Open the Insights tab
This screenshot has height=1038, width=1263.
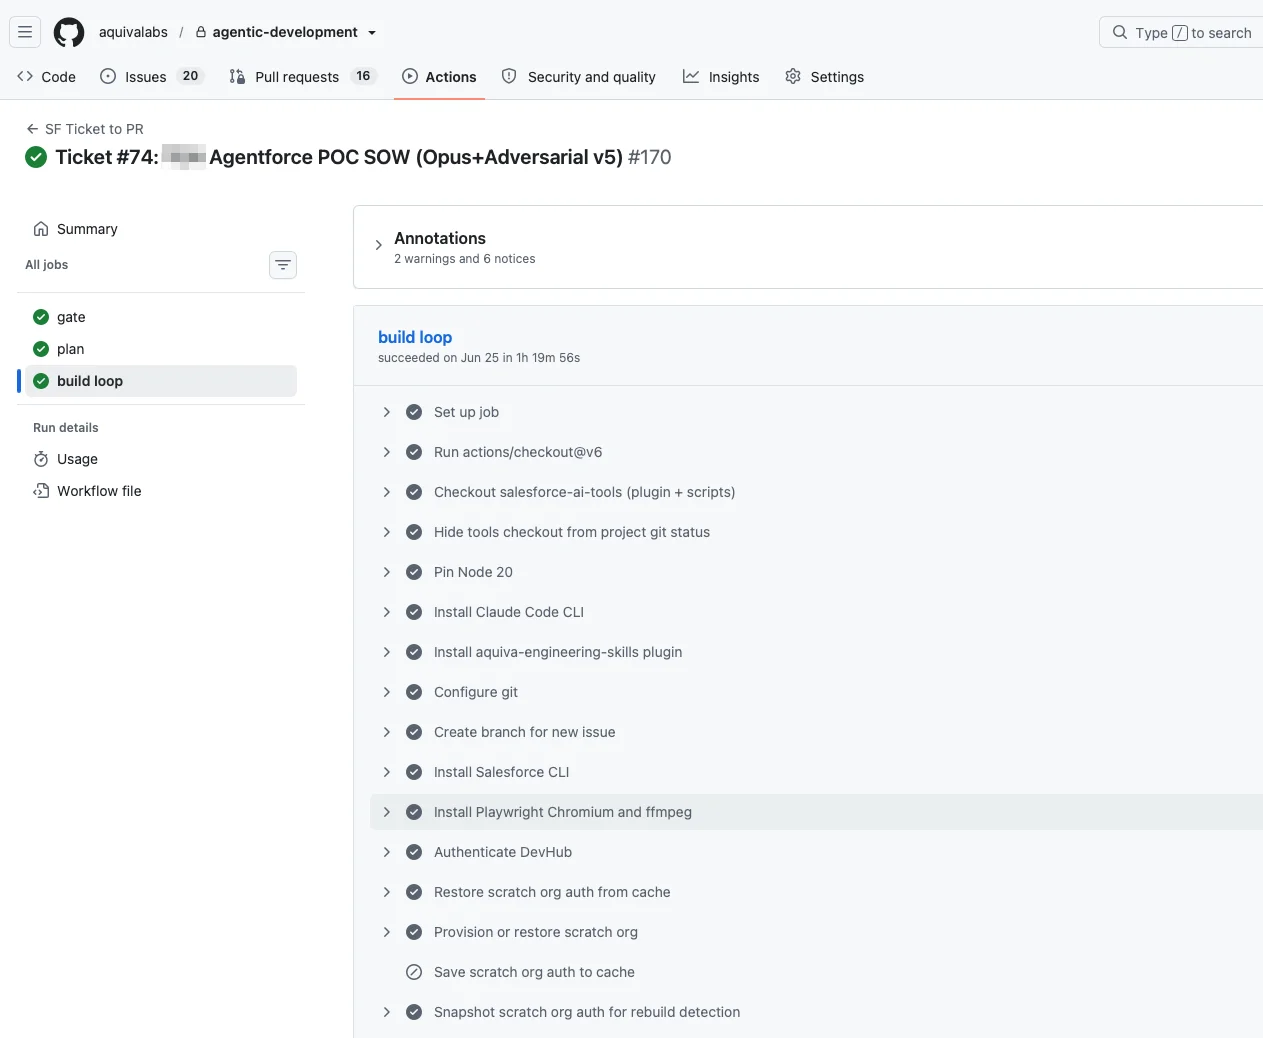[x=721, y=77]
